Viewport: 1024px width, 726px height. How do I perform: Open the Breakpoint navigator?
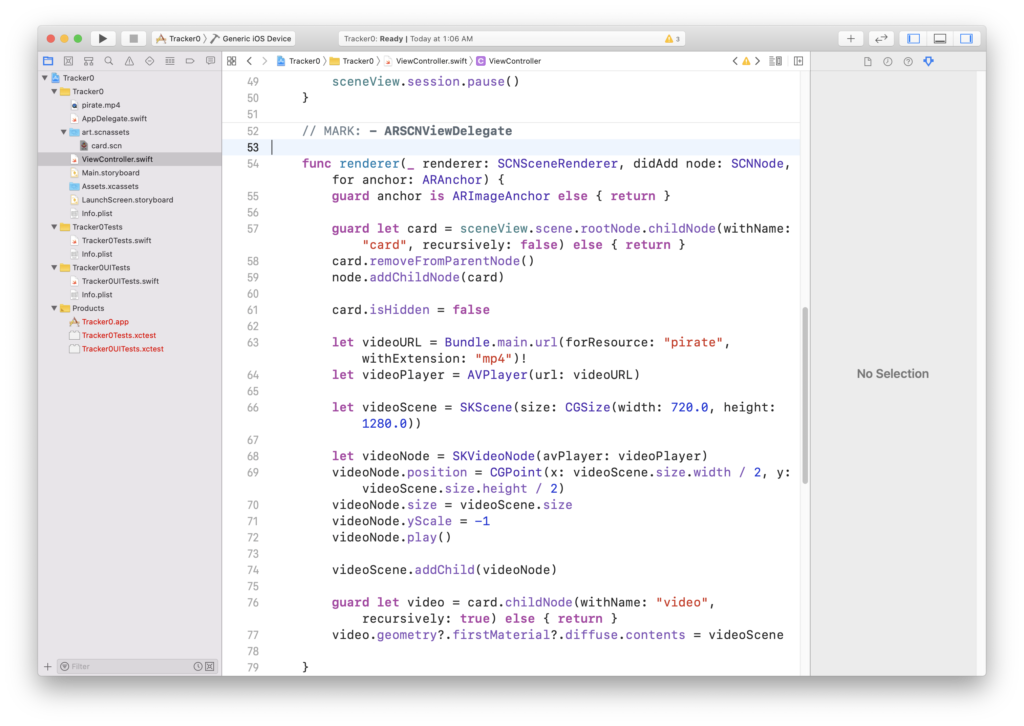point(190,61)
